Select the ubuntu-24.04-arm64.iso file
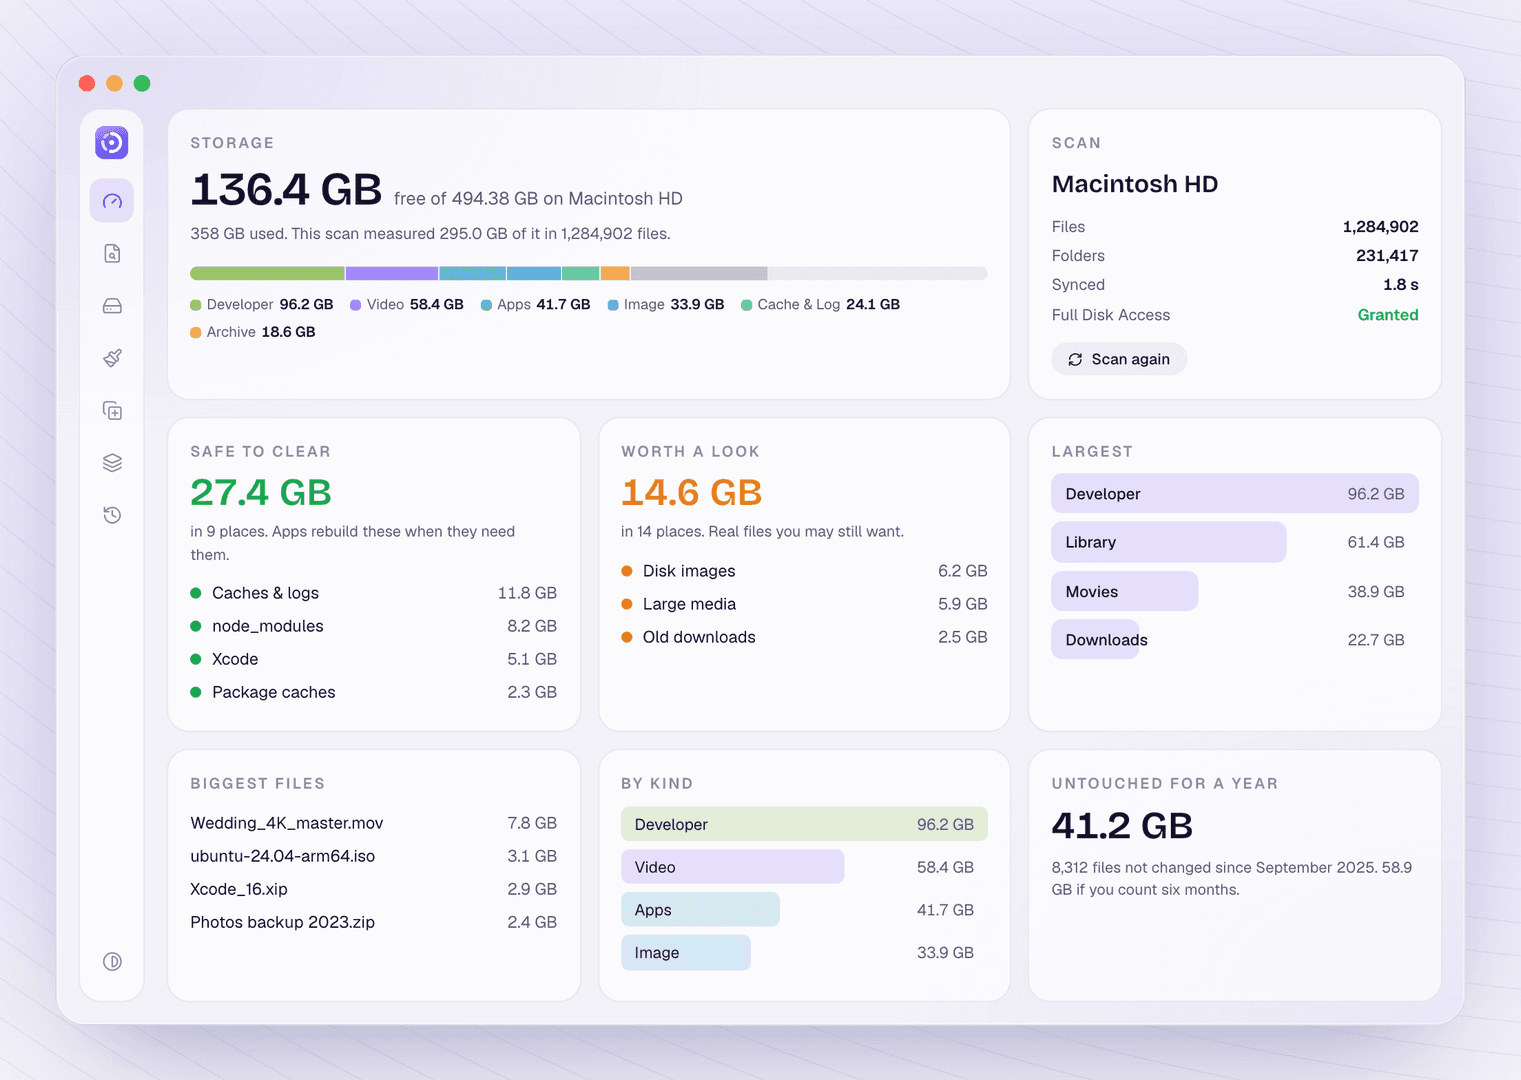Viewport: 1521px width, 1080px height. [374, 856]
